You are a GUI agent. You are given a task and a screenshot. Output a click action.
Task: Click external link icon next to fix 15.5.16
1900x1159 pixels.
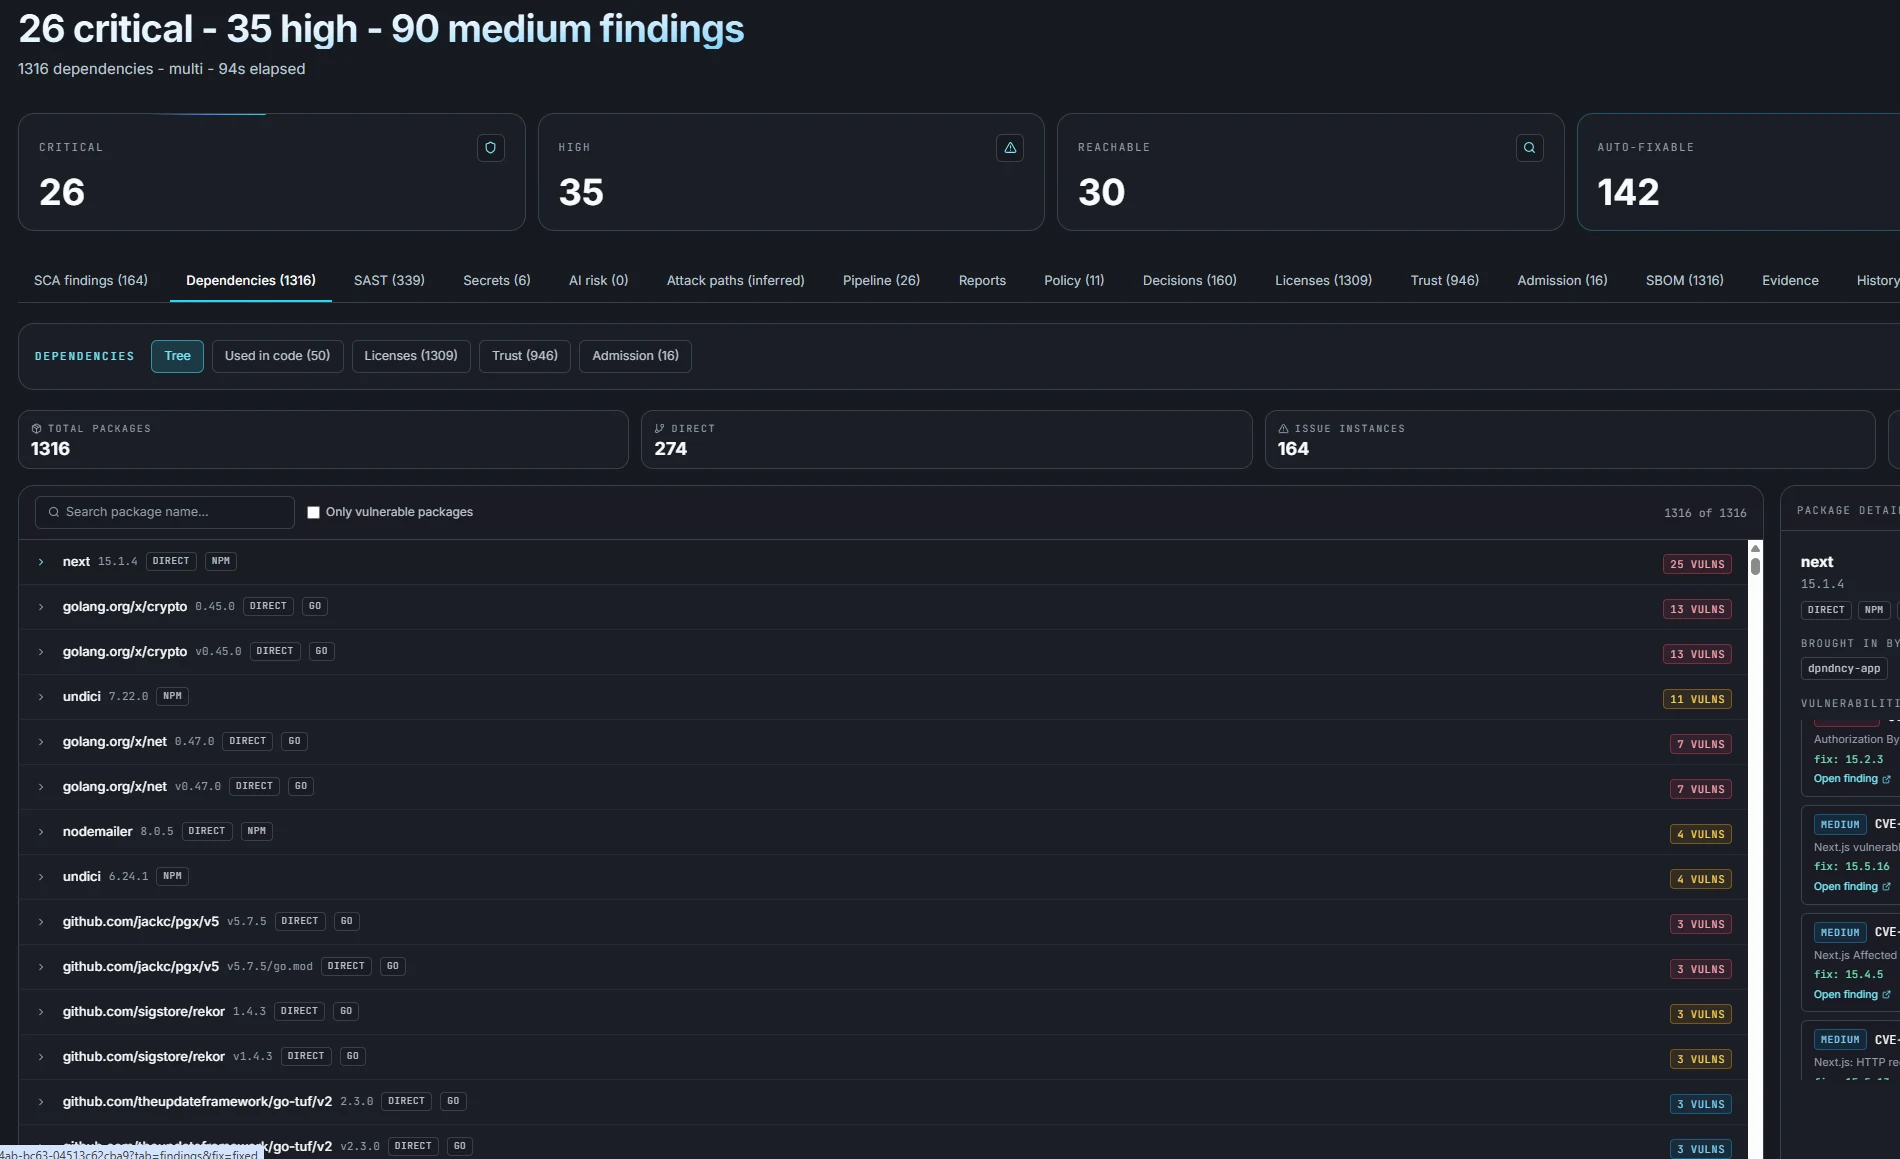[1887, 887]
